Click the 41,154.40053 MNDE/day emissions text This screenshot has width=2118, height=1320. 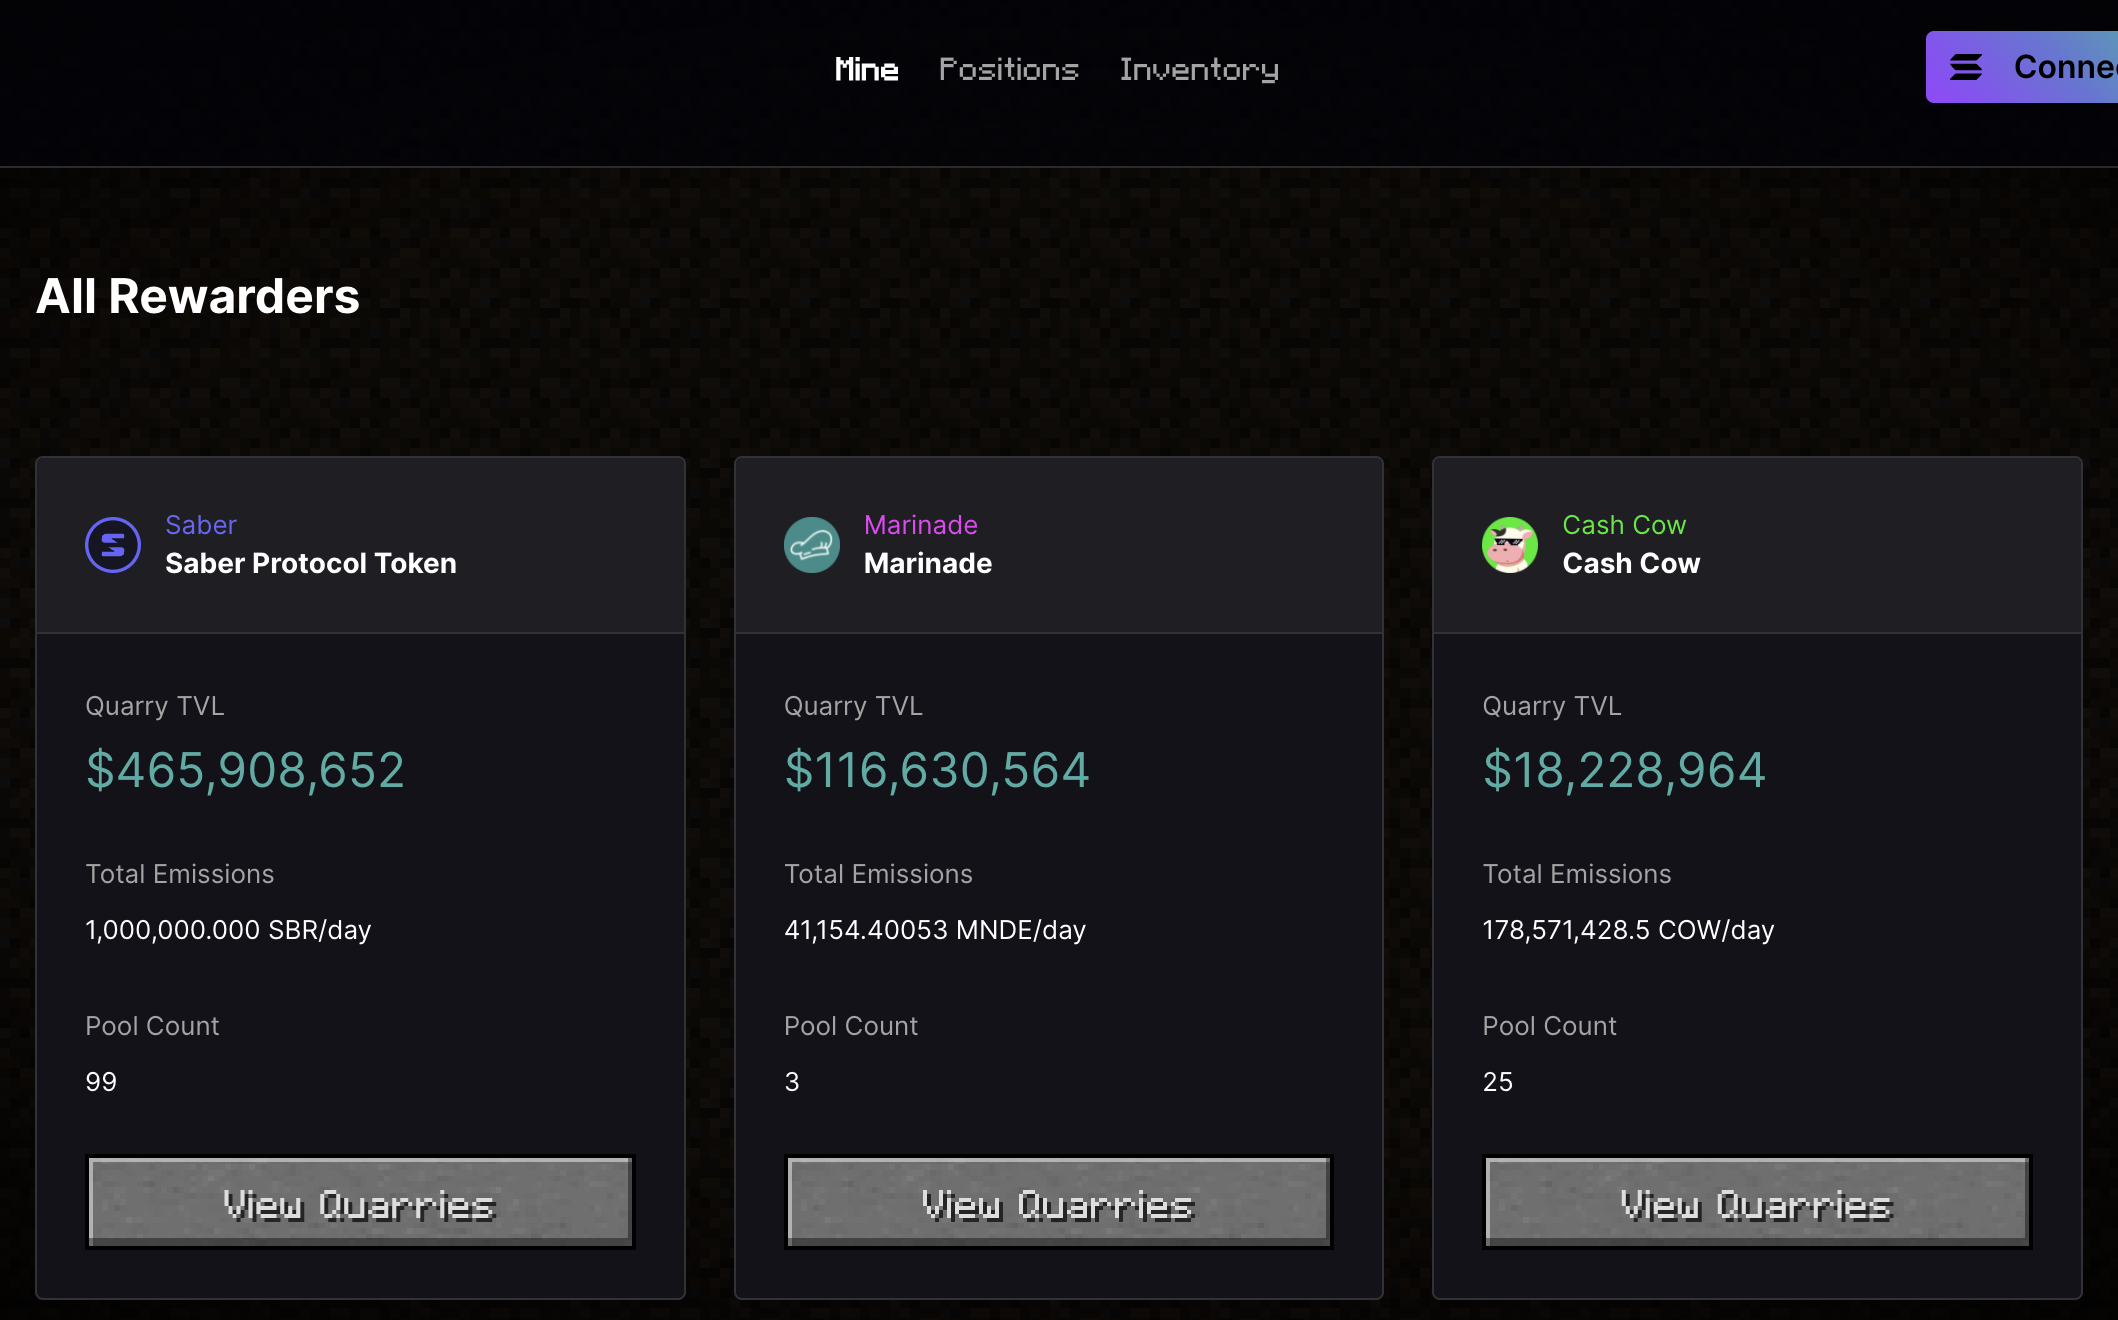coord(934,930)
